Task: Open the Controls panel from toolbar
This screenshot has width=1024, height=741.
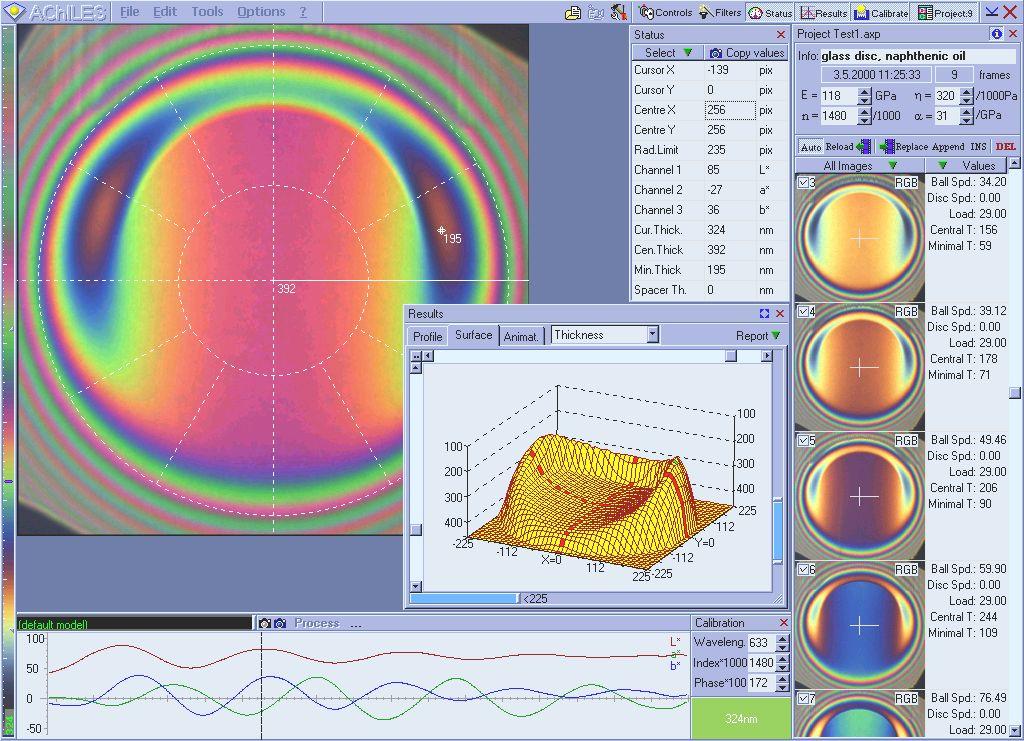Action: 665,12
